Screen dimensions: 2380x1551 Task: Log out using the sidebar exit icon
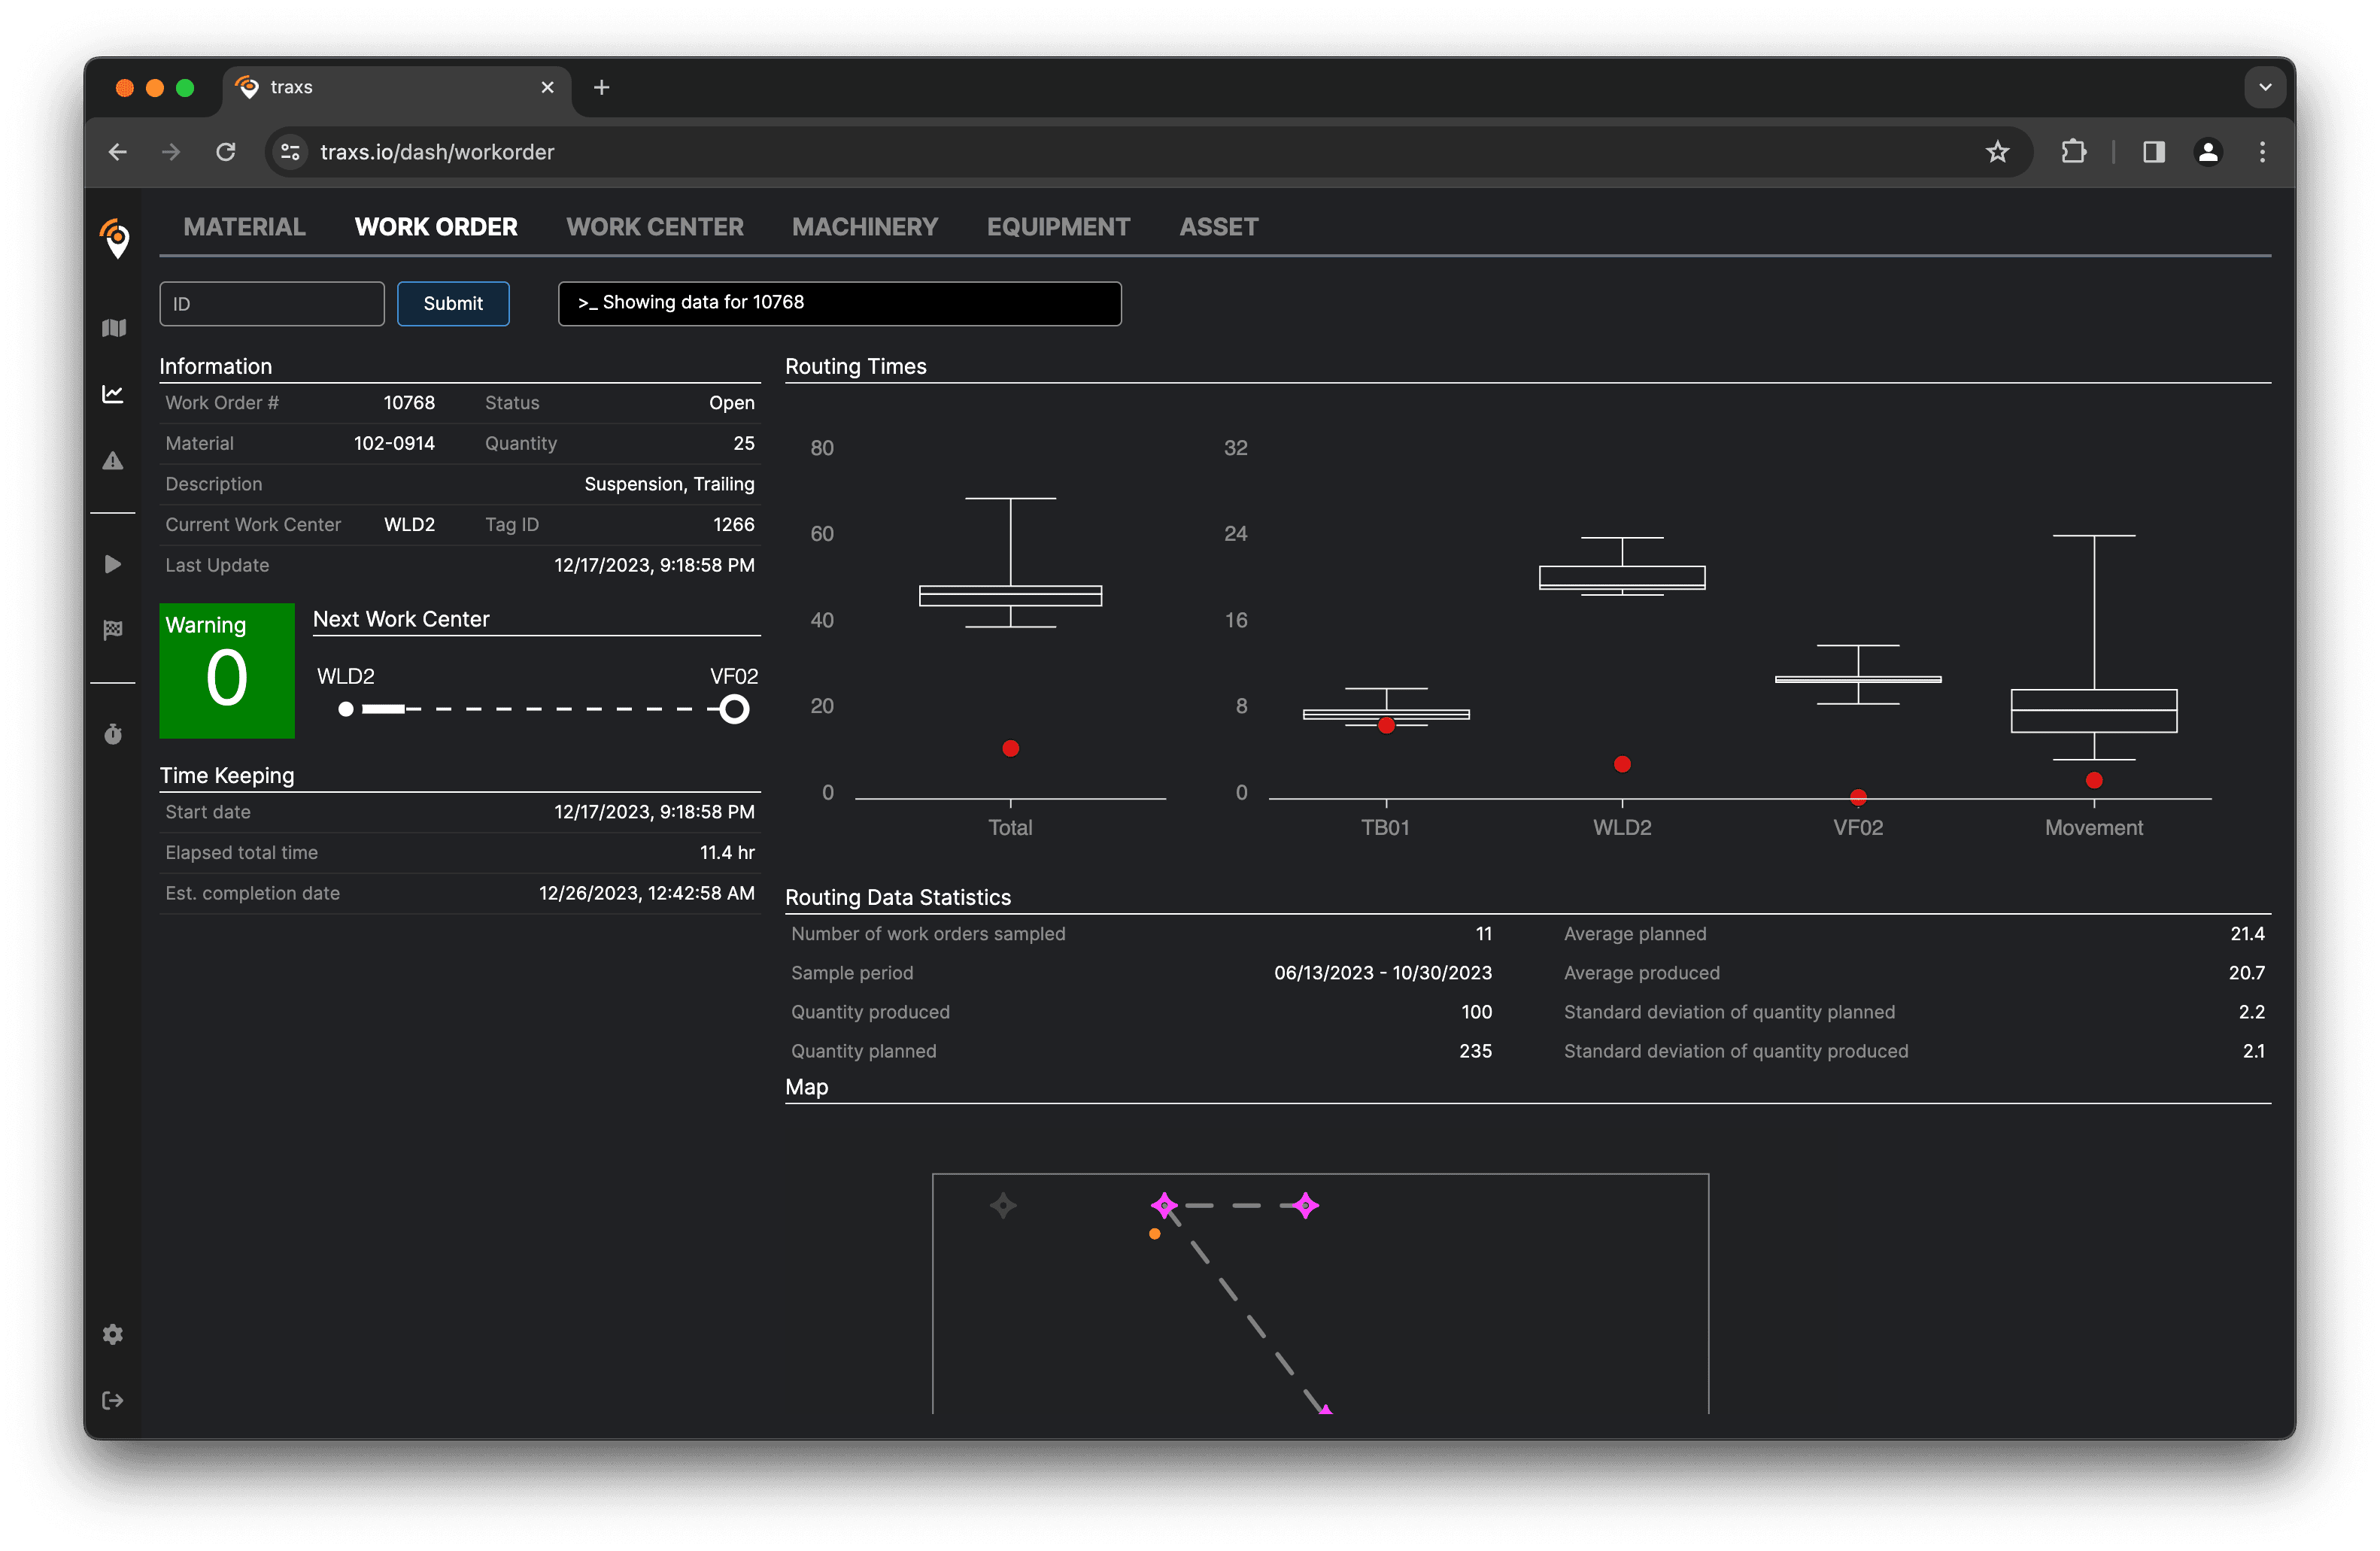pyautogui.click(x=113, y=1399)
